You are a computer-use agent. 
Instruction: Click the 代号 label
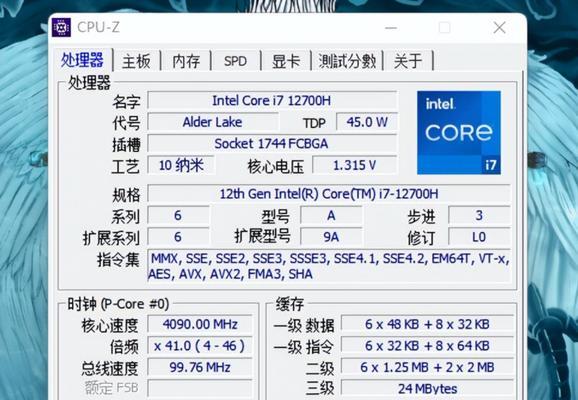pyautogui.click(x=126, y=123)
